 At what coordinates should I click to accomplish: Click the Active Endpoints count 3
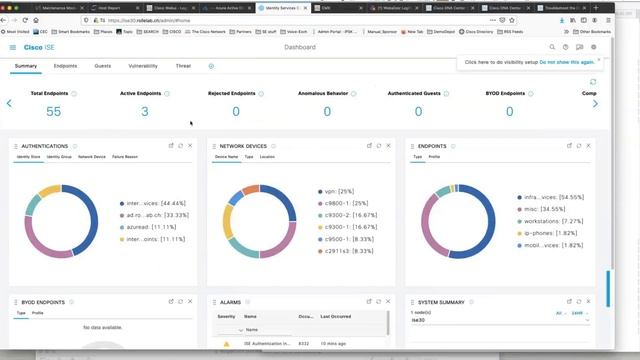click(145, 111)
